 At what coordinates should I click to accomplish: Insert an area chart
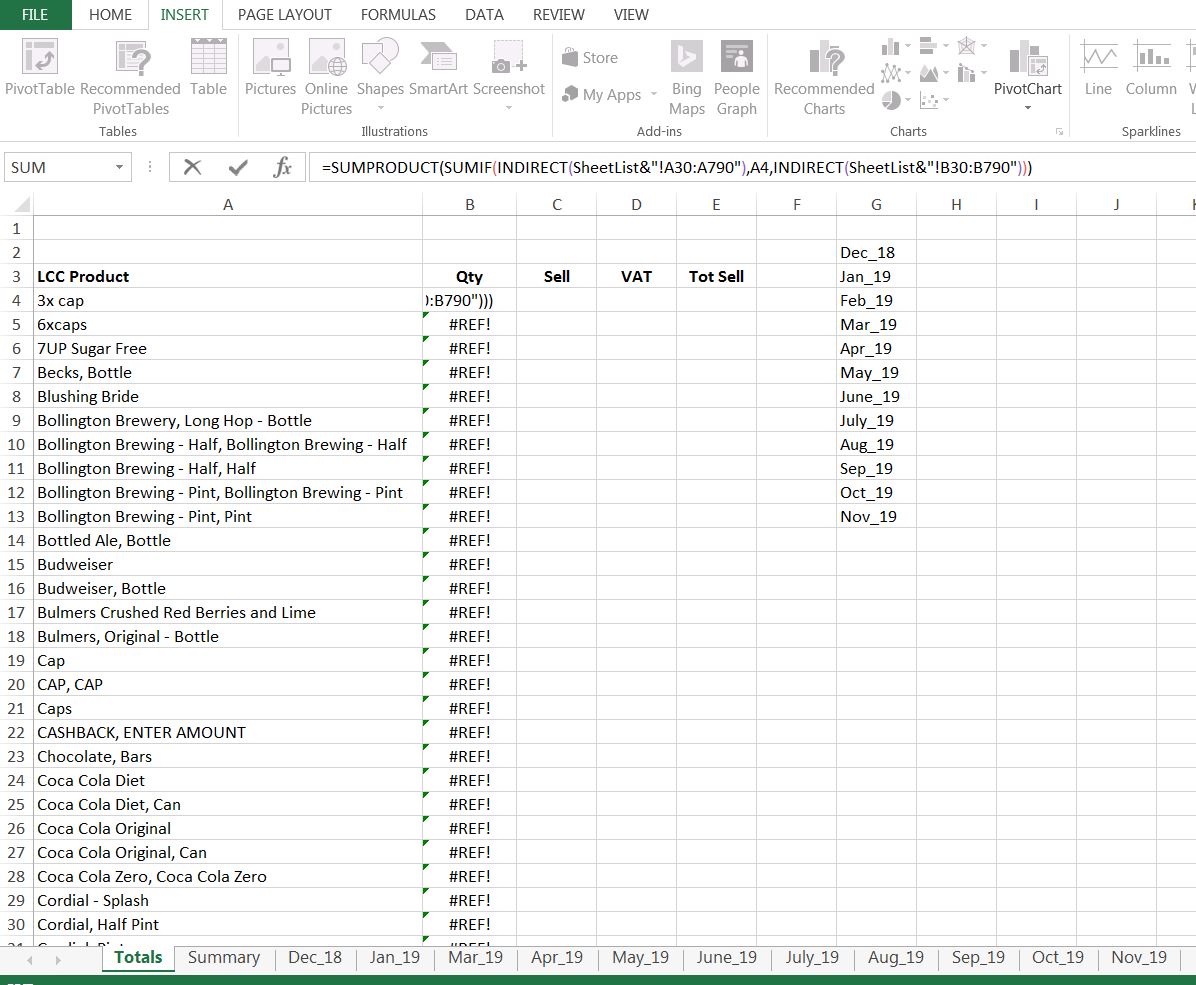click(x=928, y=74)
